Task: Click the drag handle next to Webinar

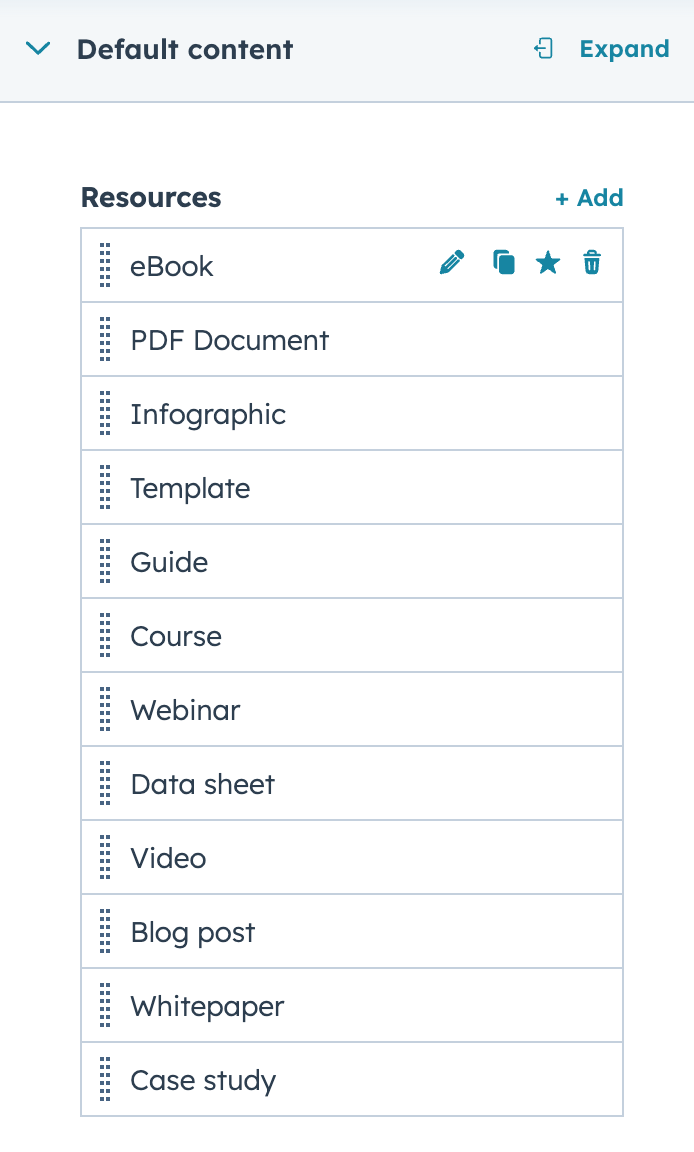Action: pos(104,709)
